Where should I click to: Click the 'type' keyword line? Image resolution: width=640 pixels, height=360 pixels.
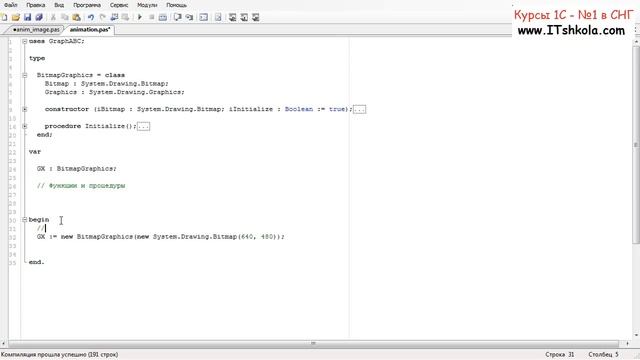point(37,58)
